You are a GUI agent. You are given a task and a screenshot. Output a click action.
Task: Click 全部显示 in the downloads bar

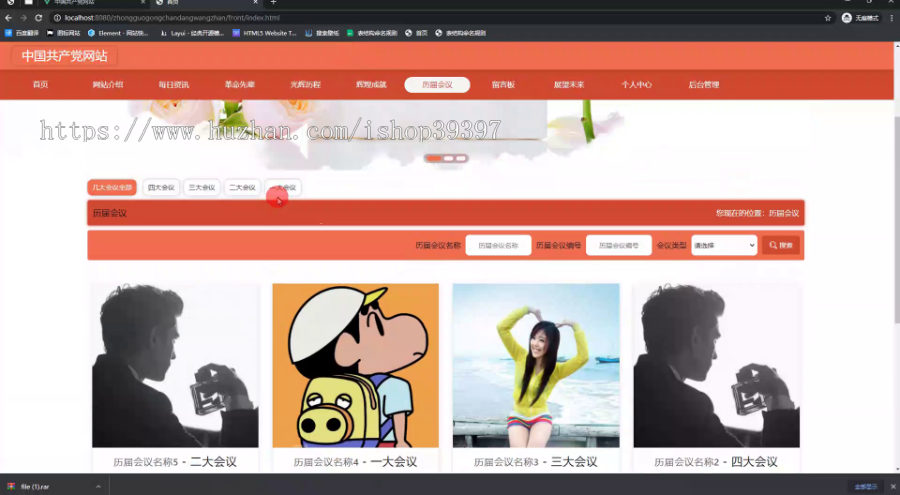click(866, 486)
